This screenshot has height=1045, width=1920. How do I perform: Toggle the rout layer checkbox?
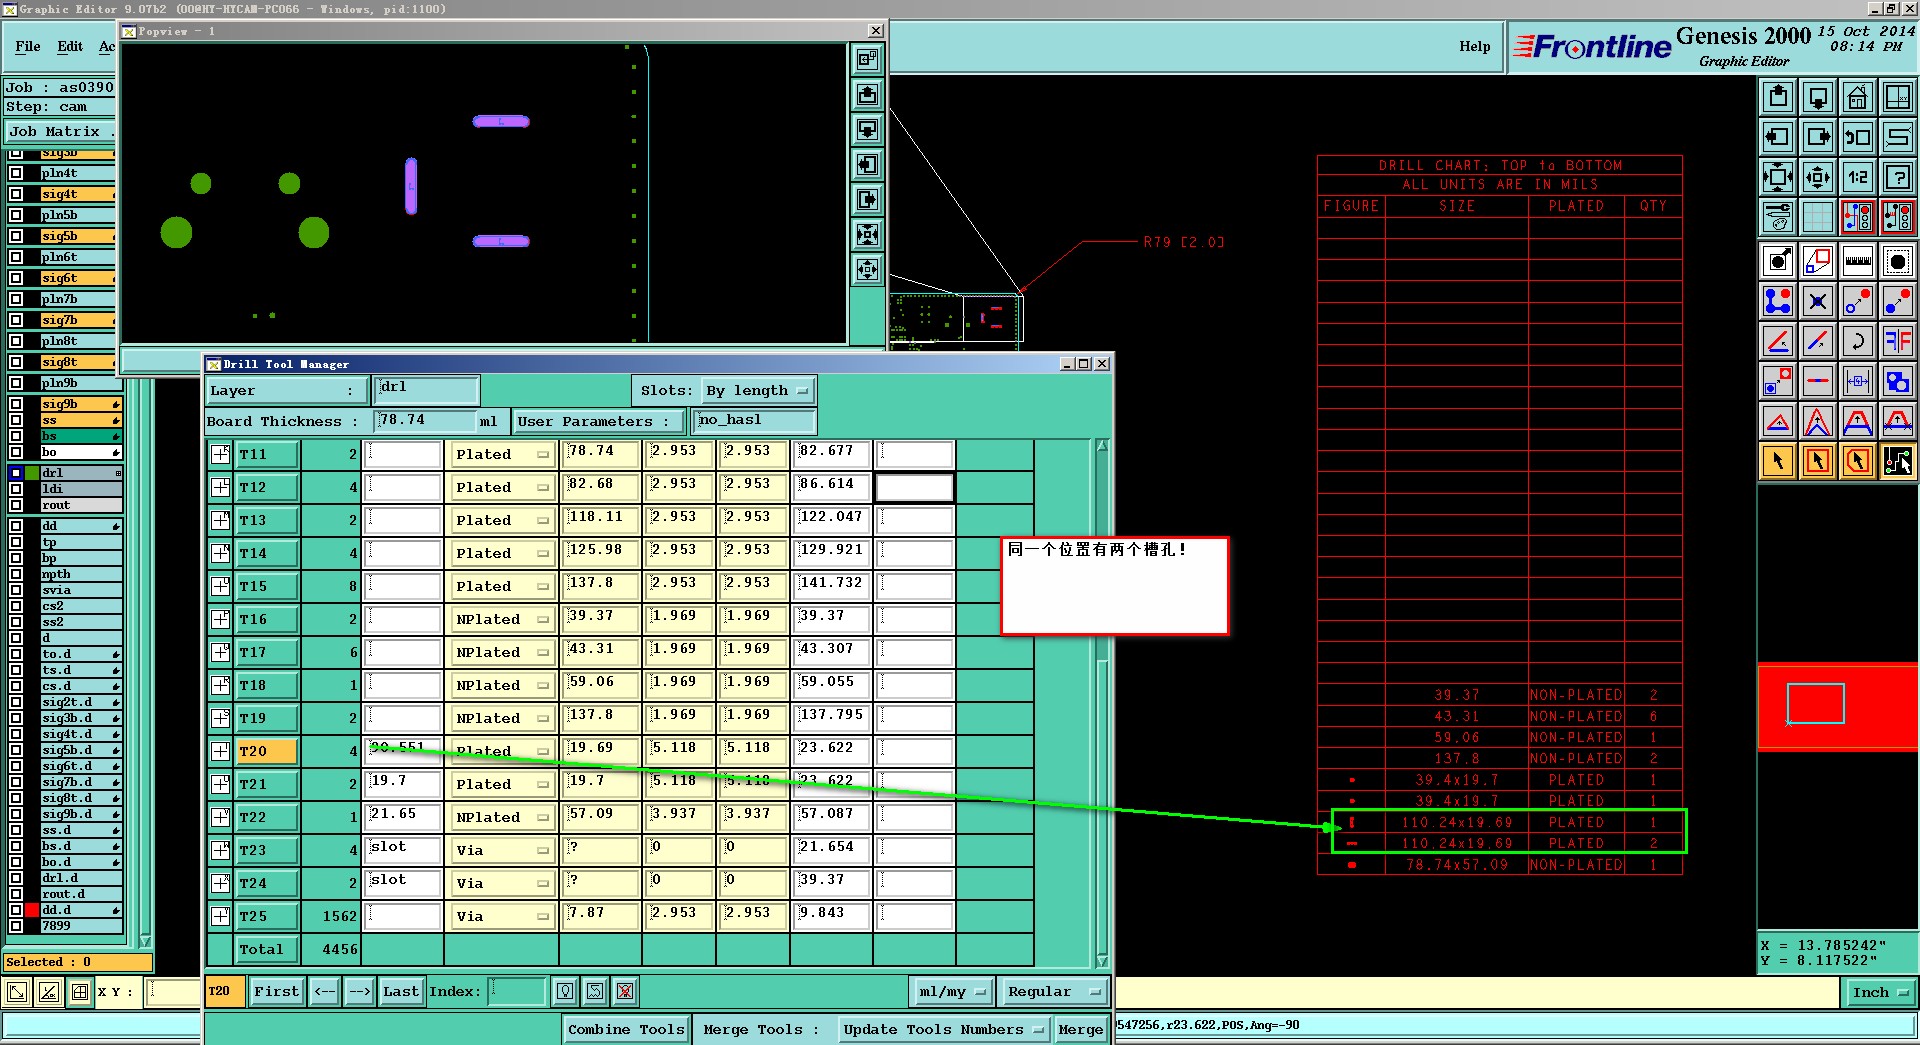point(16,505)
